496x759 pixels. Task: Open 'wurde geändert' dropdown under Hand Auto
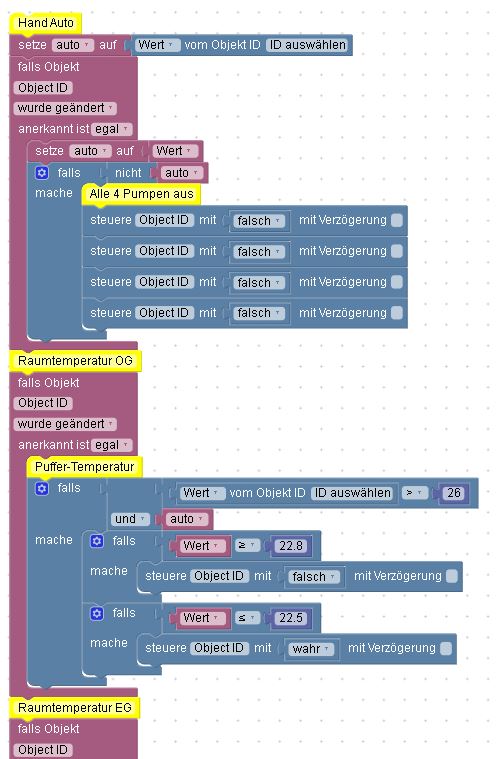[65, 108]
